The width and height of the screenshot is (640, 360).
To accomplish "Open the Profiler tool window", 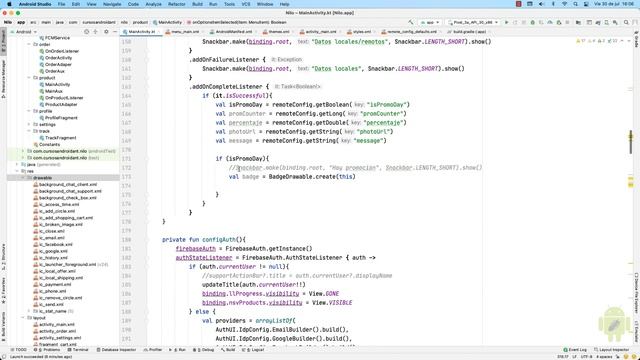I will click(153, 350).
